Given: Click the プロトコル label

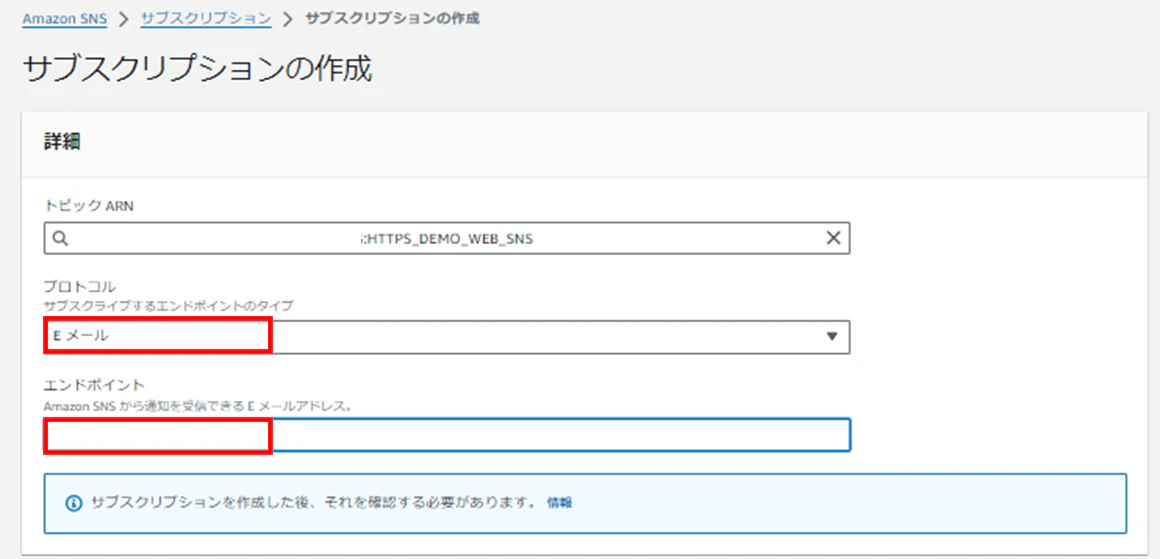Looking at the screenshot, I should pos(80,287).
